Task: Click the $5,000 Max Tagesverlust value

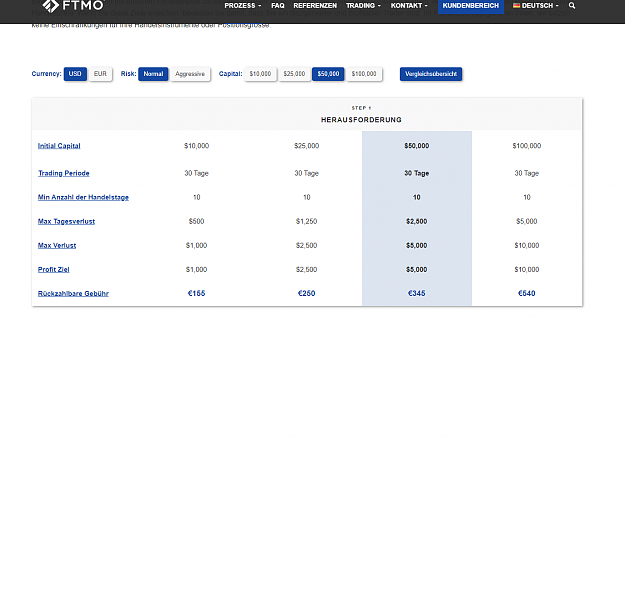Action: pos(527,221)
